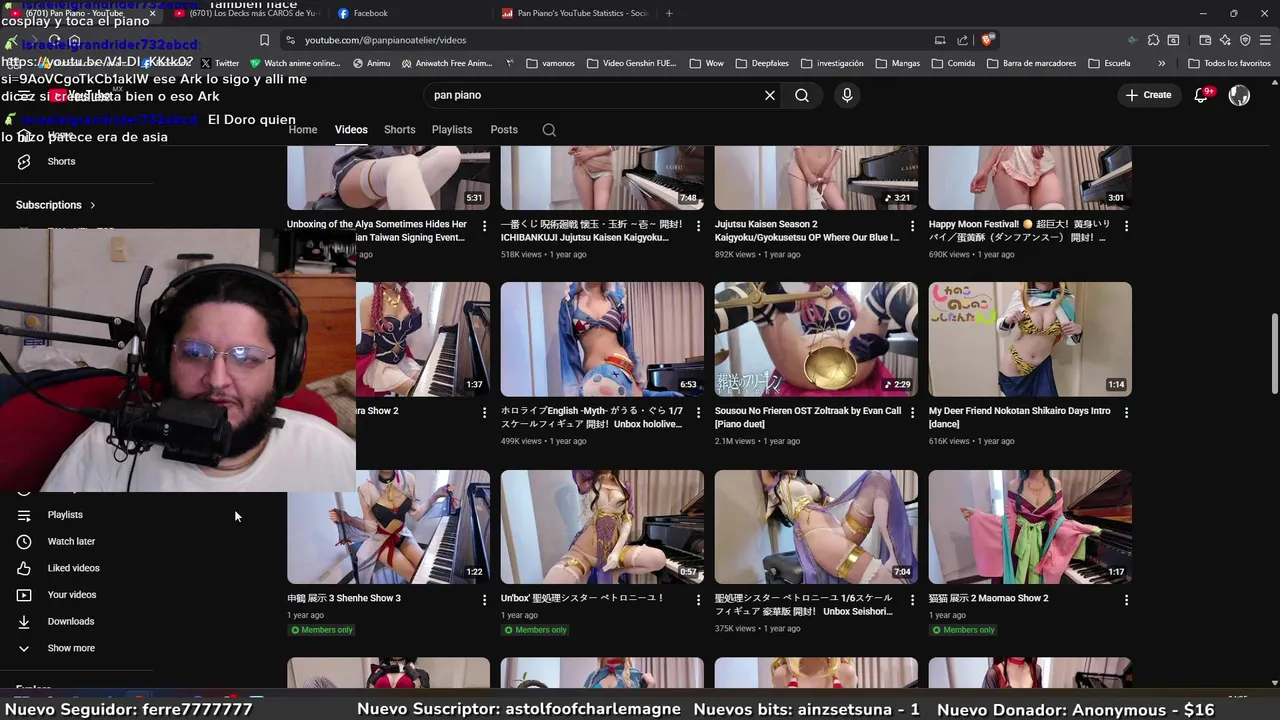Open the YouTube notifications bell

pyautogui.click(x=1202, y=95)
